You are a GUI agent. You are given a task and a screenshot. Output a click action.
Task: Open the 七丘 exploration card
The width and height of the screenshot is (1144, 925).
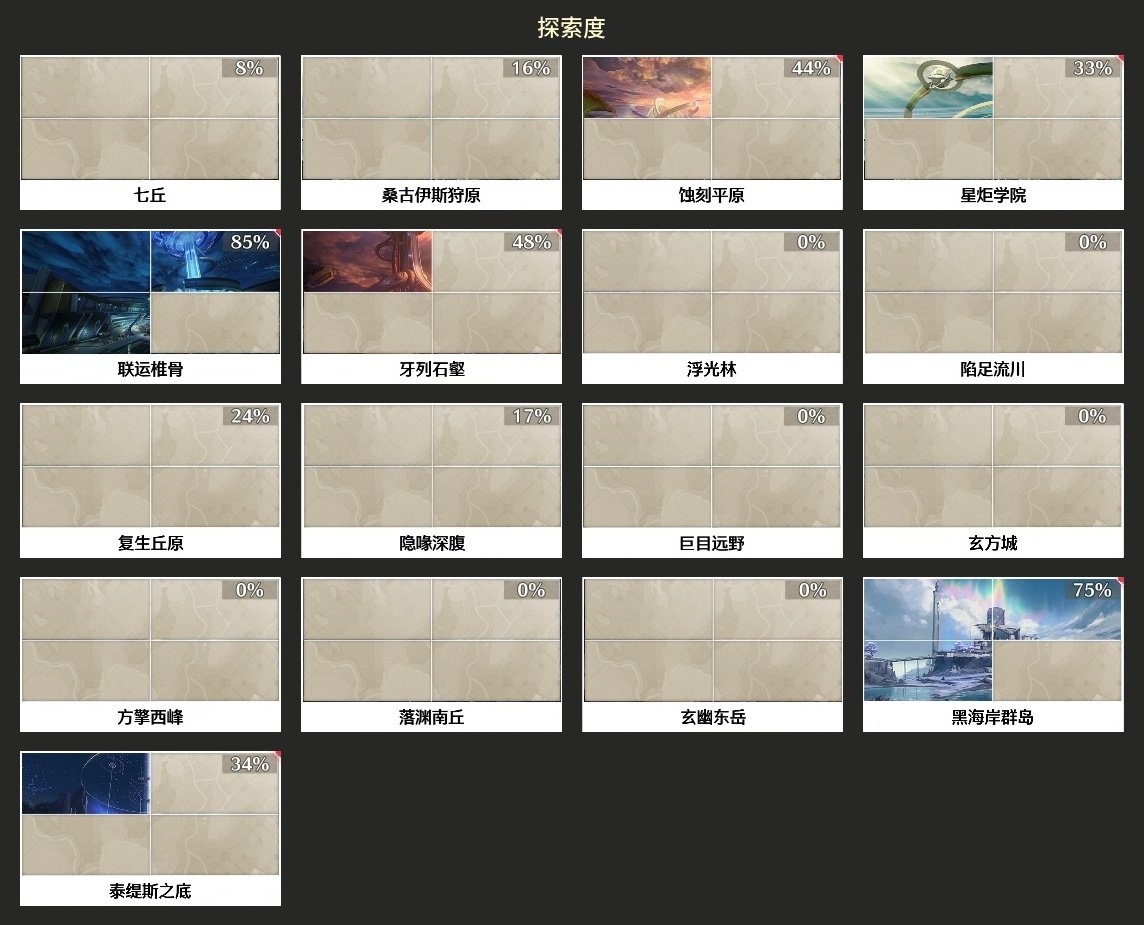point(150,133)
